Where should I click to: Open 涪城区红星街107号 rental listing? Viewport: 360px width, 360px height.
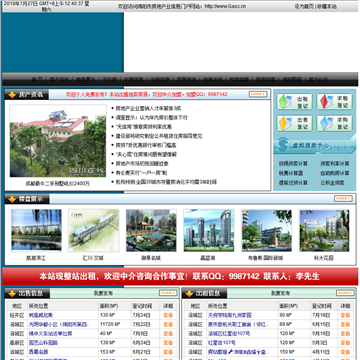point(229,334)
